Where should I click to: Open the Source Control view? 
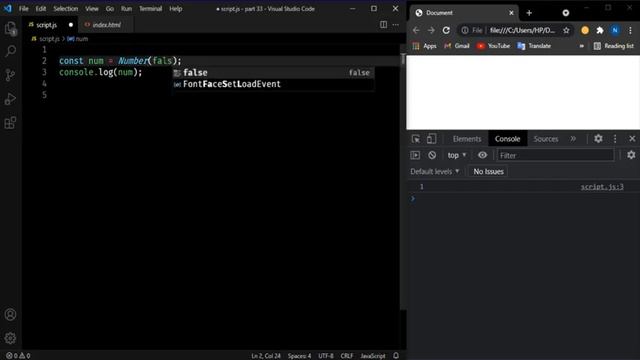pyautogui.click(x=11, y=75)
